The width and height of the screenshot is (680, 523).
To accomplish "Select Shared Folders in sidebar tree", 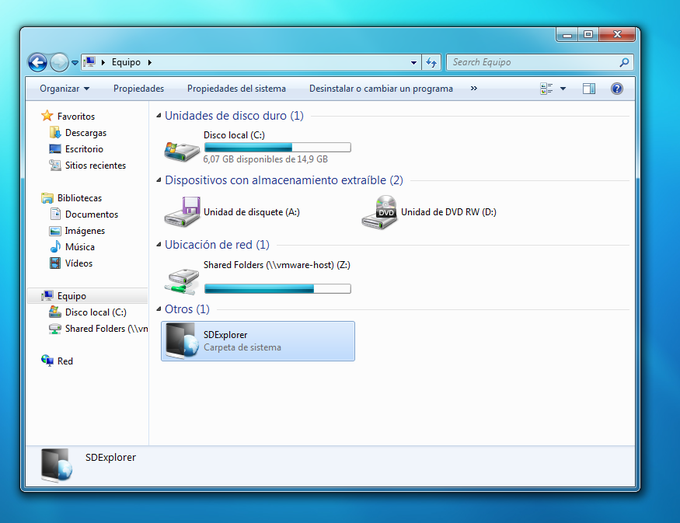I will (x=106, y=329).
